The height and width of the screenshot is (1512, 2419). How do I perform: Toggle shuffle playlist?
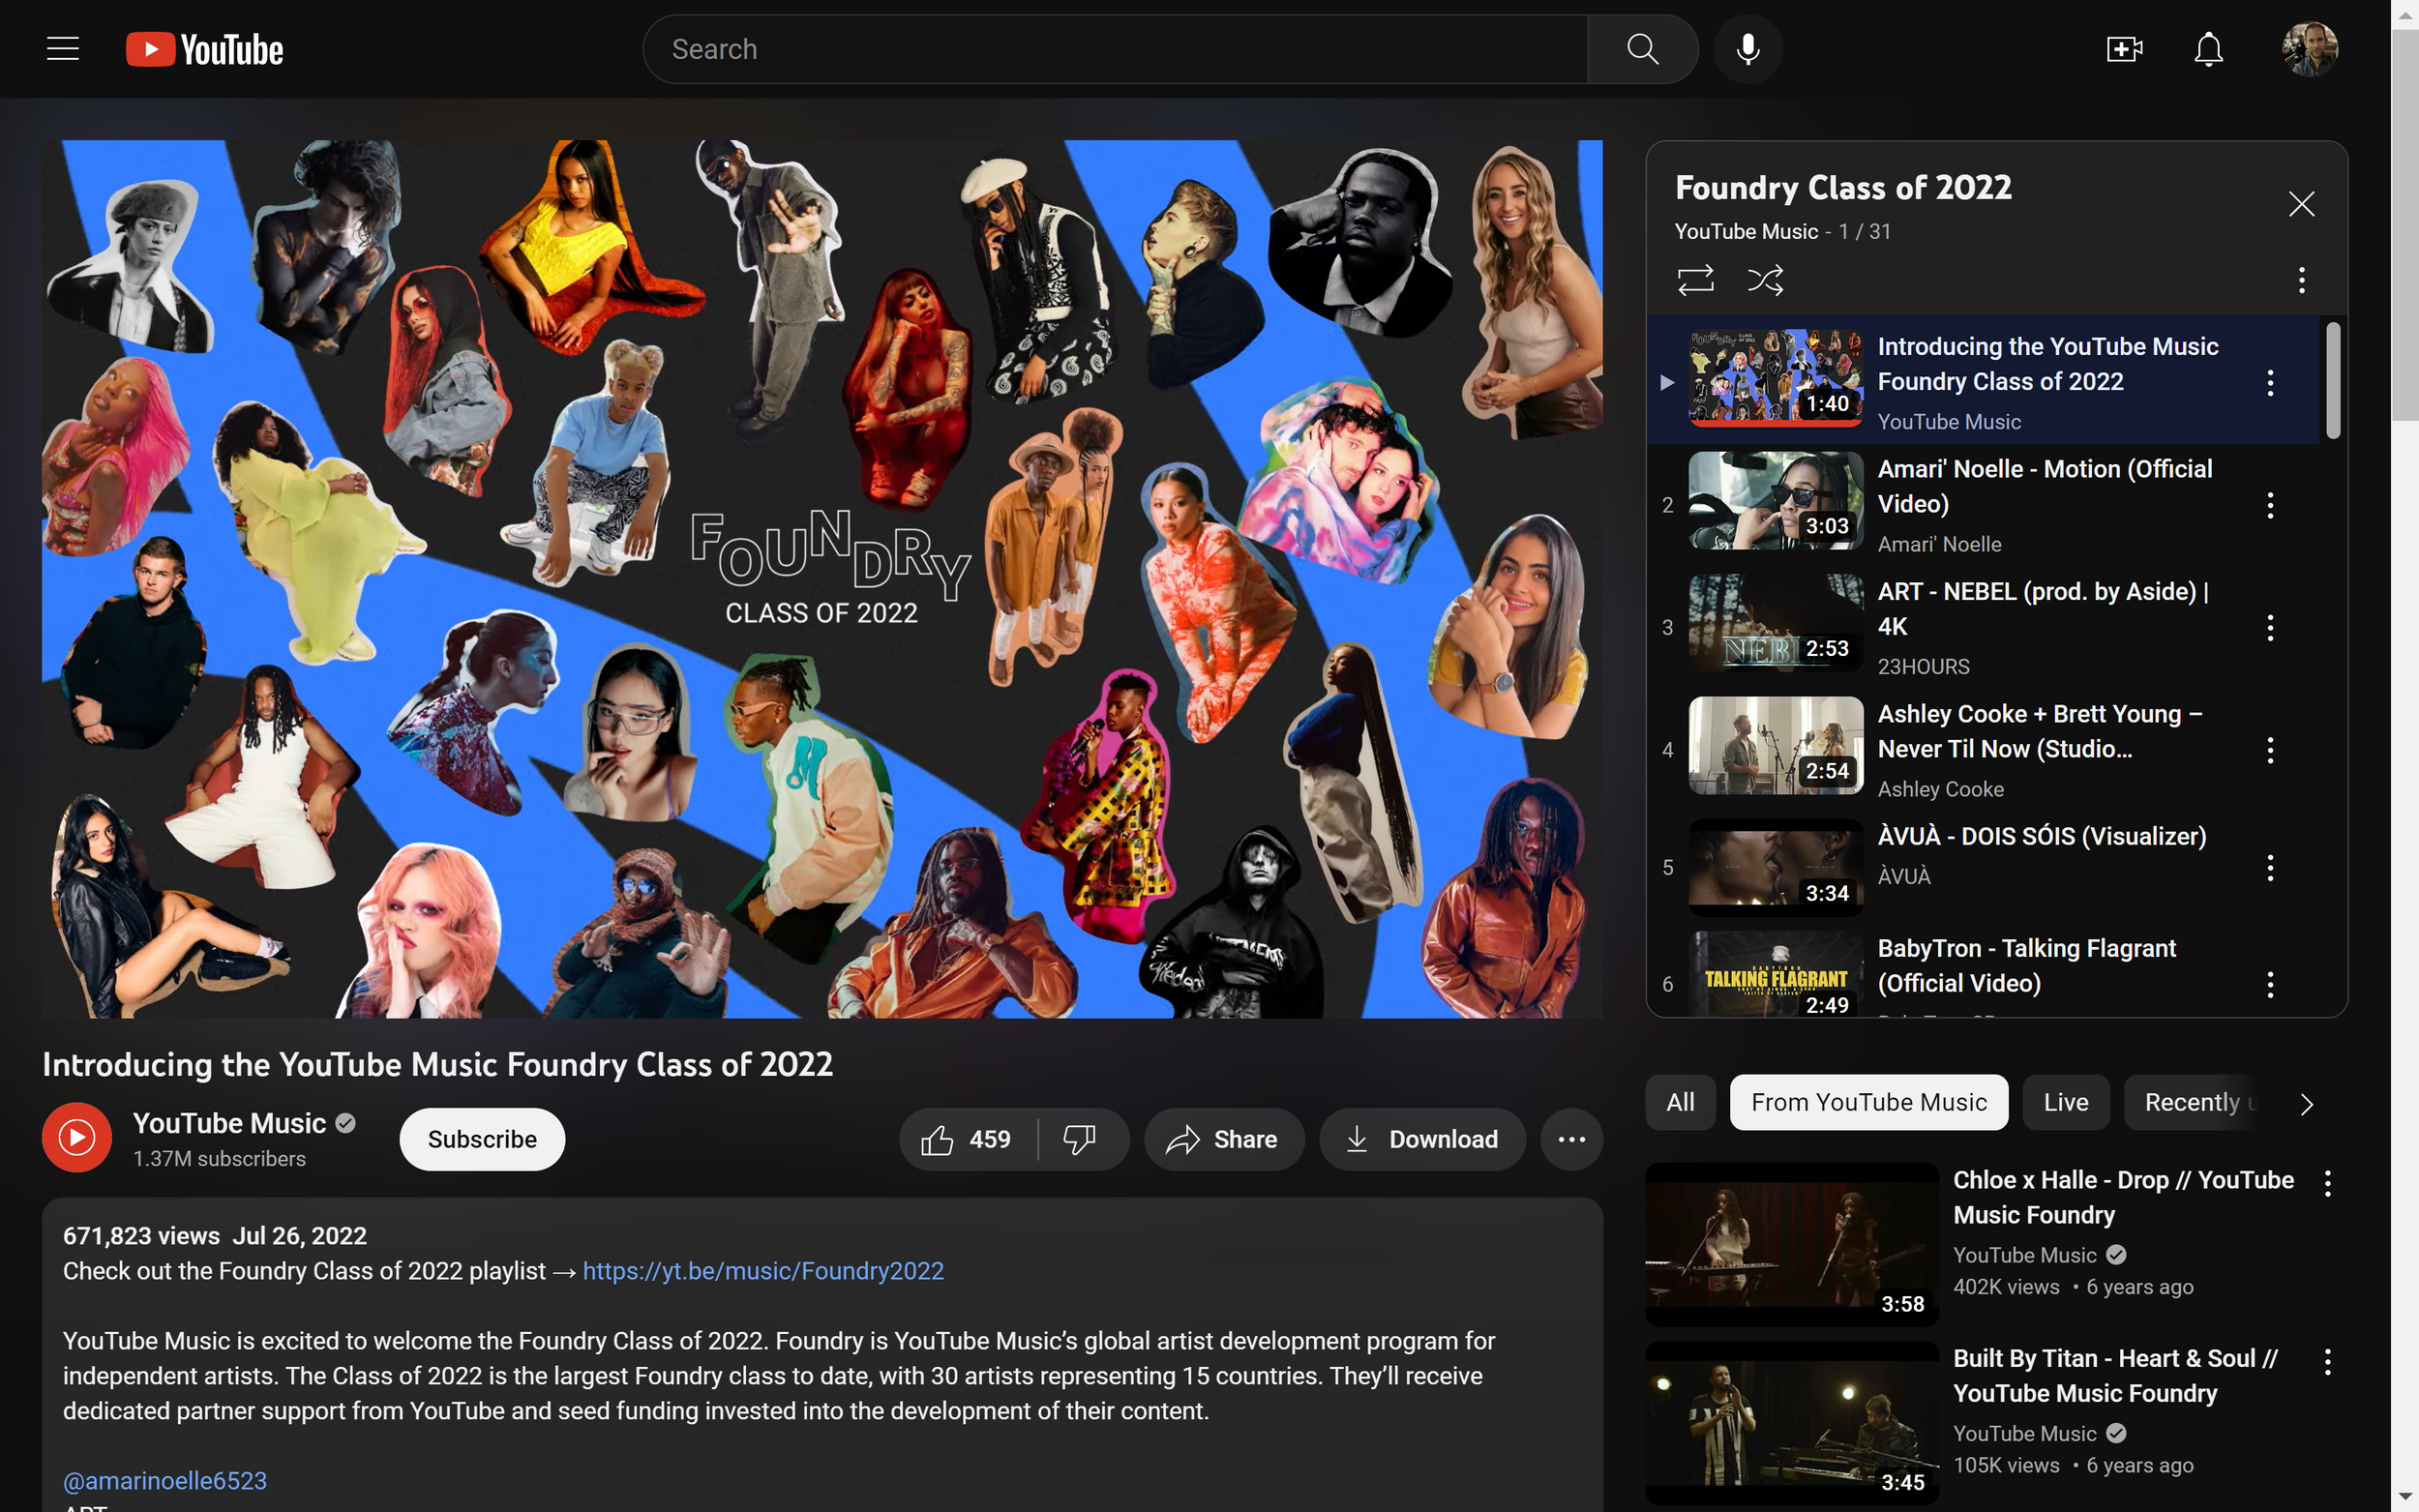(x=1765, y=280)
